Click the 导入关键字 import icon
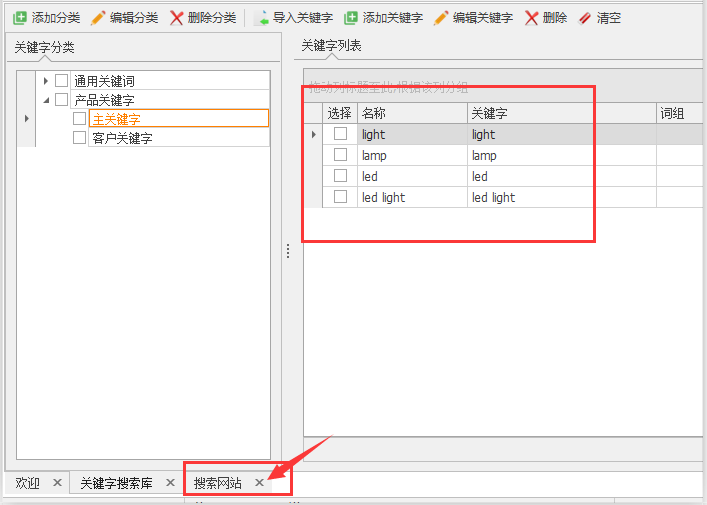Viewport: 707px width, 505px height. click(x=261, y=18)
